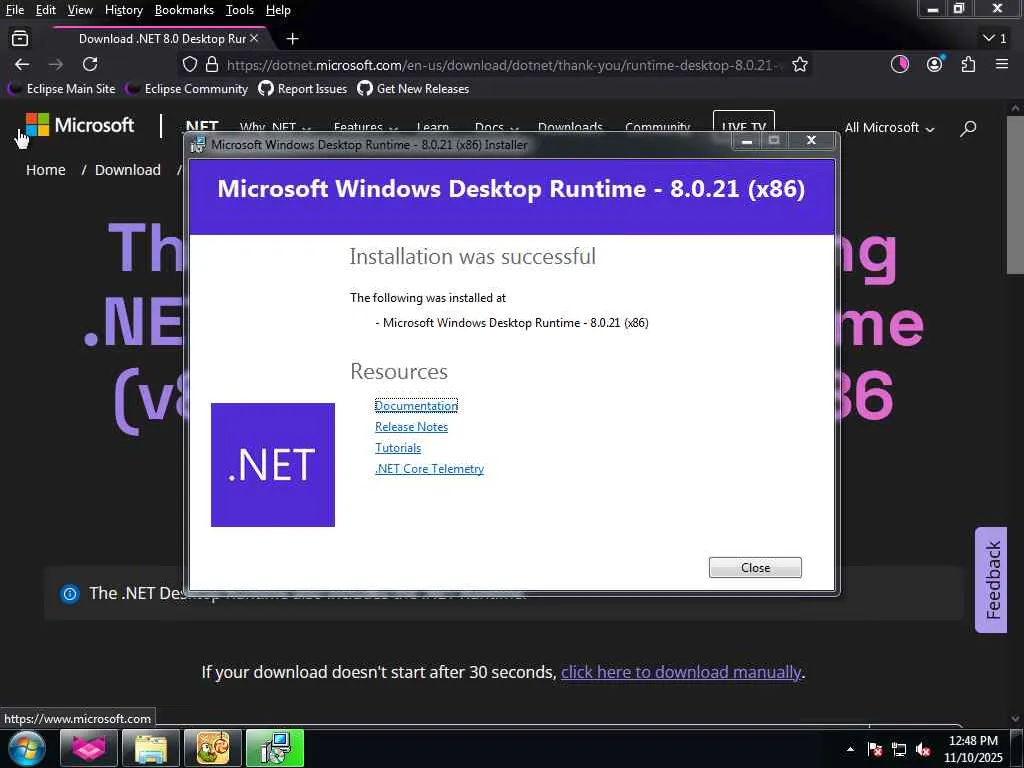Click the forward navigation arrow
This screenshot has height=768, width=1024.
pos(56,64)
